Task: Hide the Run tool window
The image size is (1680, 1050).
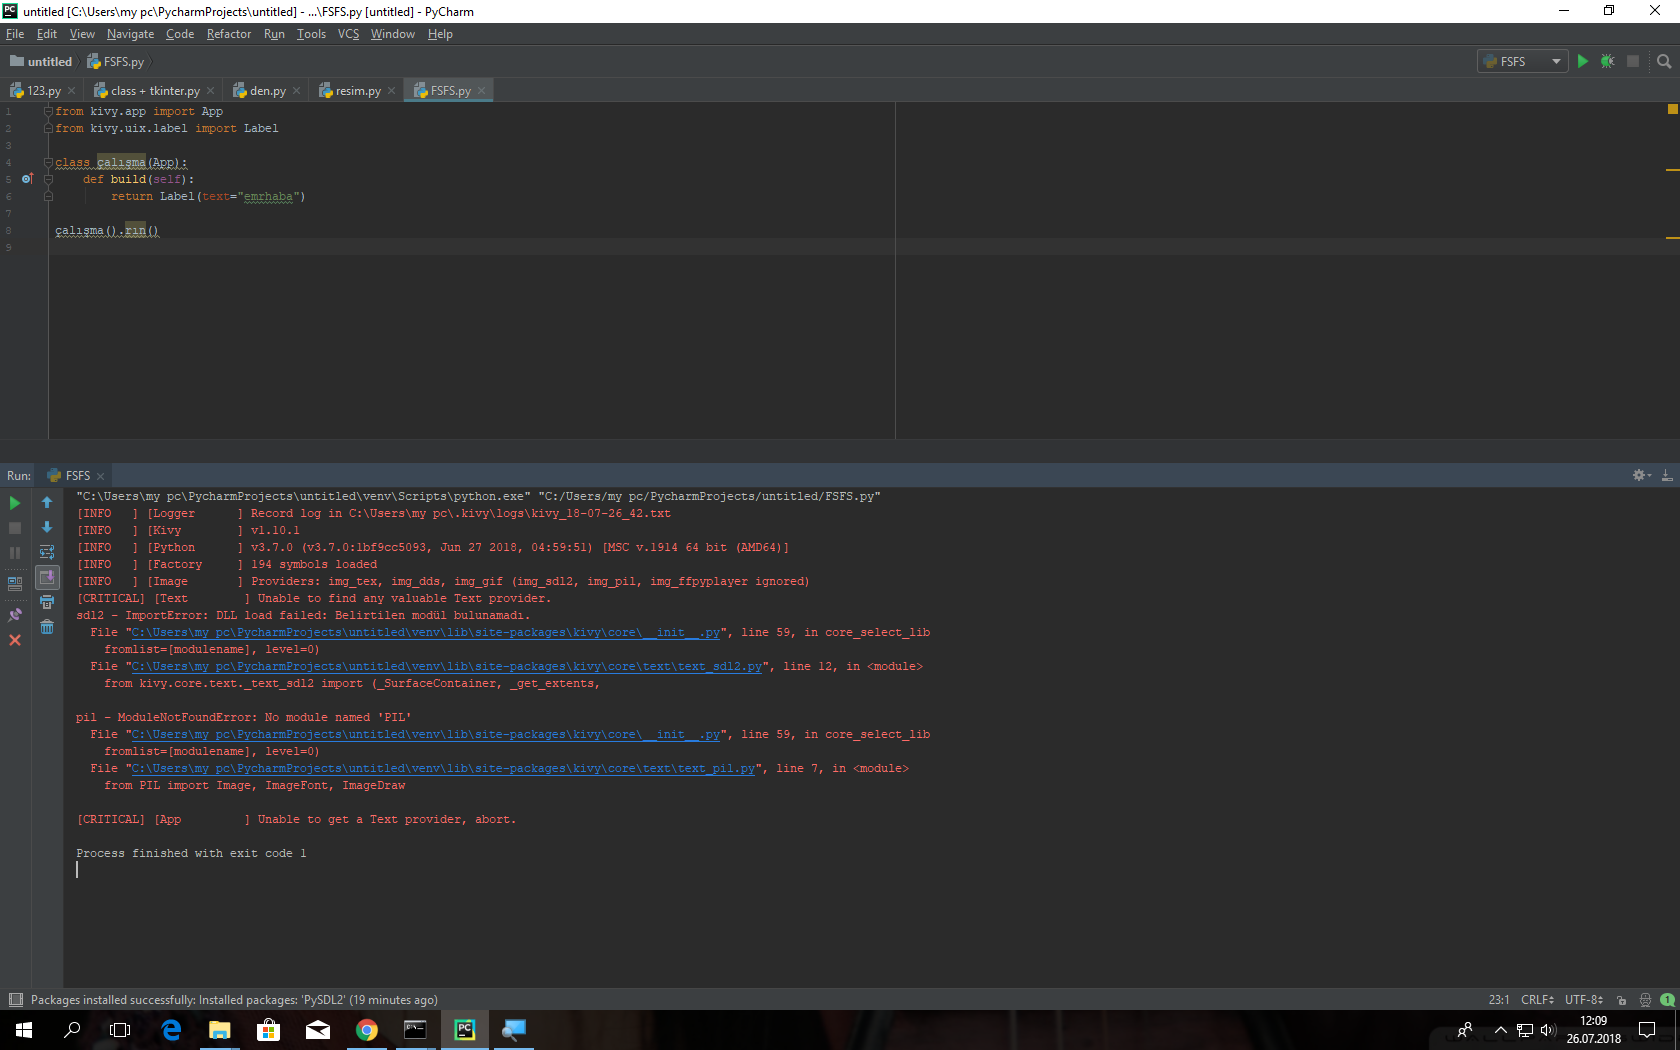Action: 1667,475
